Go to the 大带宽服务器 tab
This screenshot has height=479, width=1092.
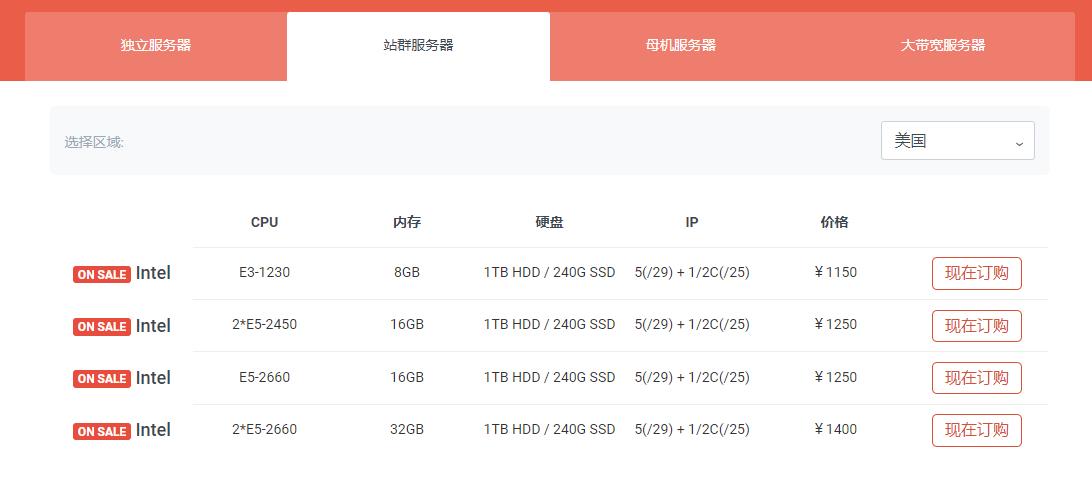(x=943, y=46)
